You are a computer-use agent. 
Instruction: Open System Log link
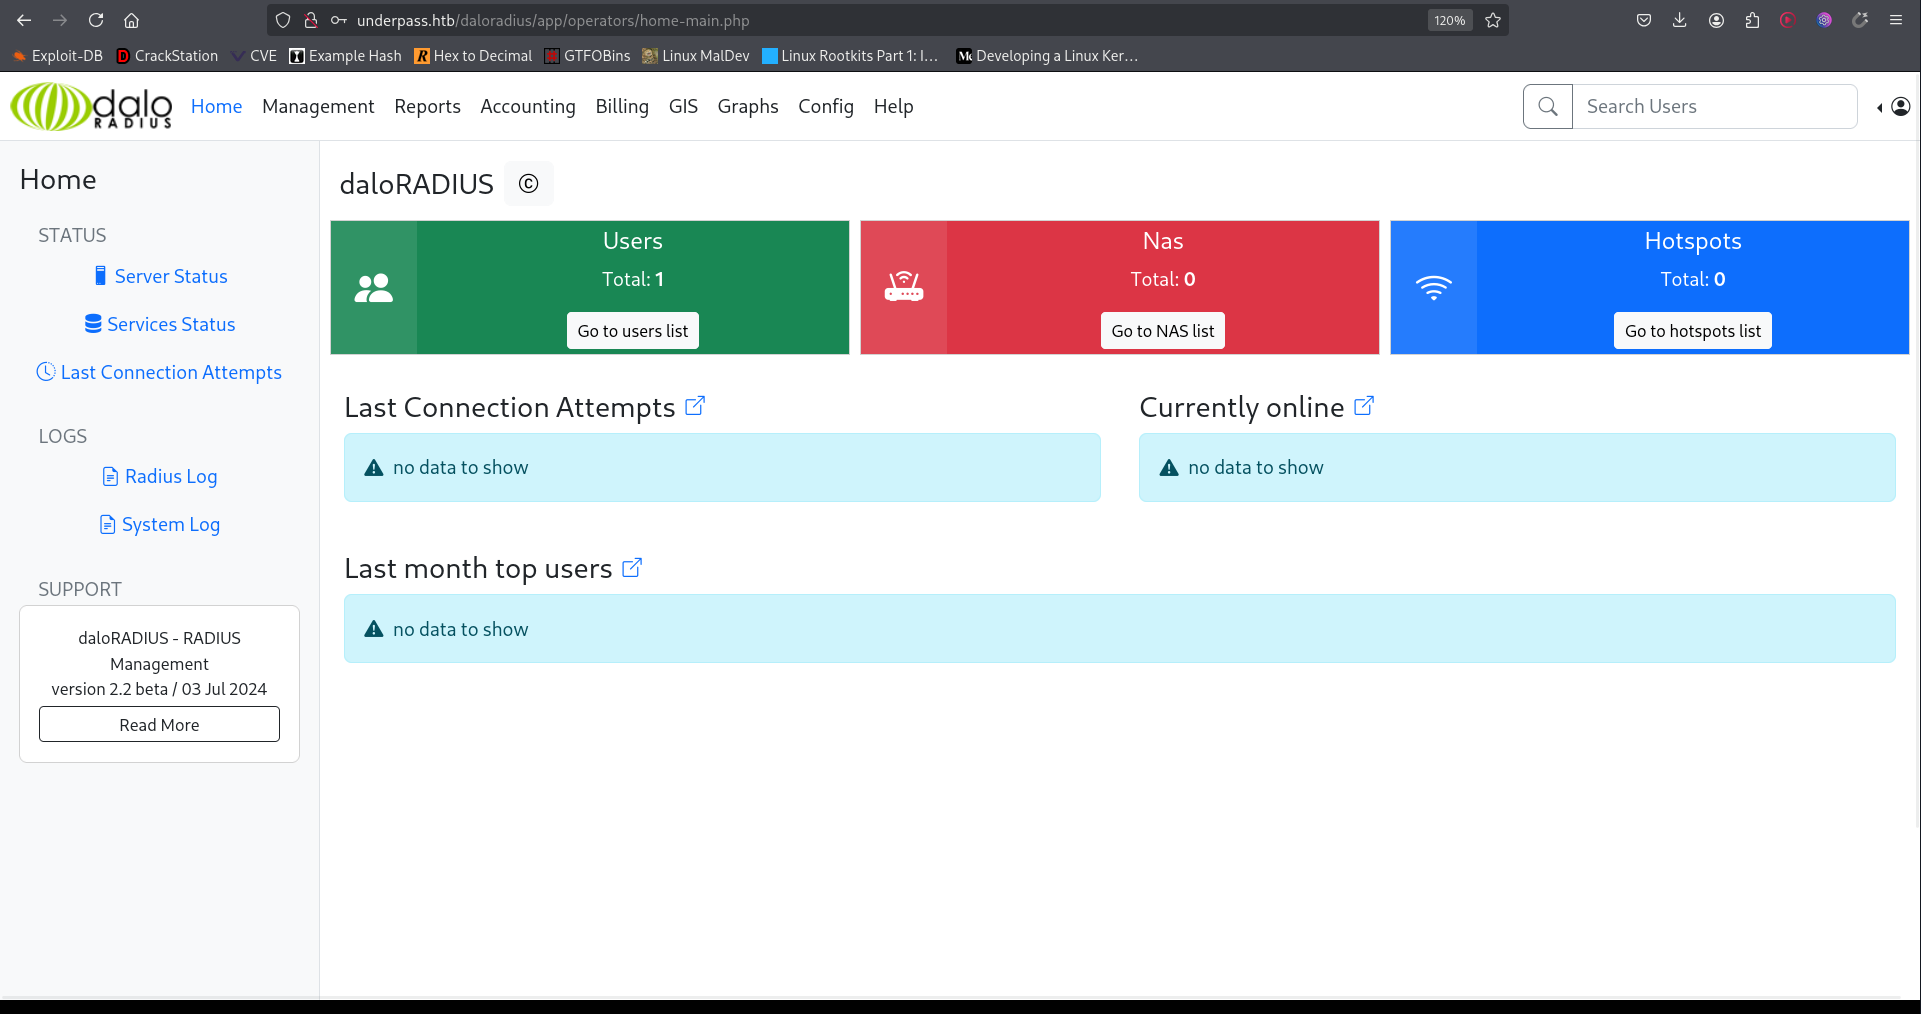click(160, 524)
